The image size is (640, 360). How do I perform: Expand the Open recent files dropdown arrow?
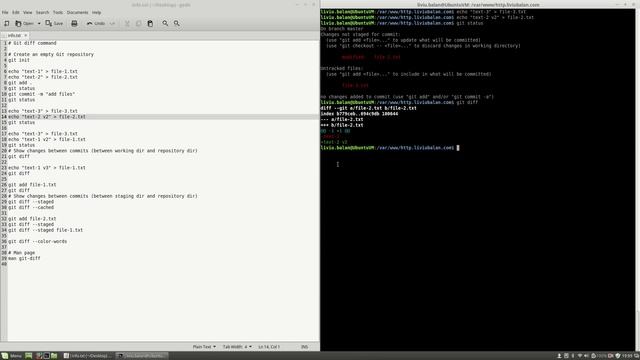(x=39, y=23)
